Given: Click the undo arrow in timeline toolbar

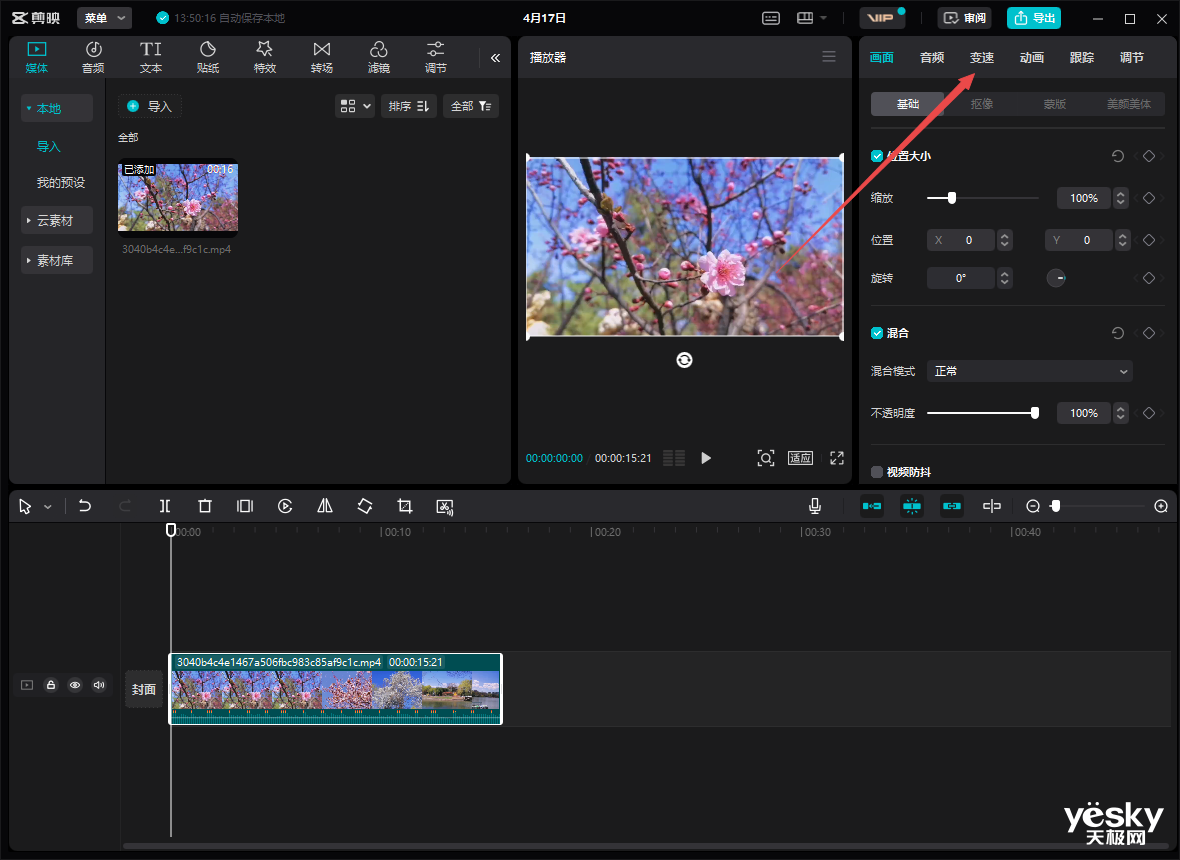Looking at the screenshot, I should tap(85, 506).
